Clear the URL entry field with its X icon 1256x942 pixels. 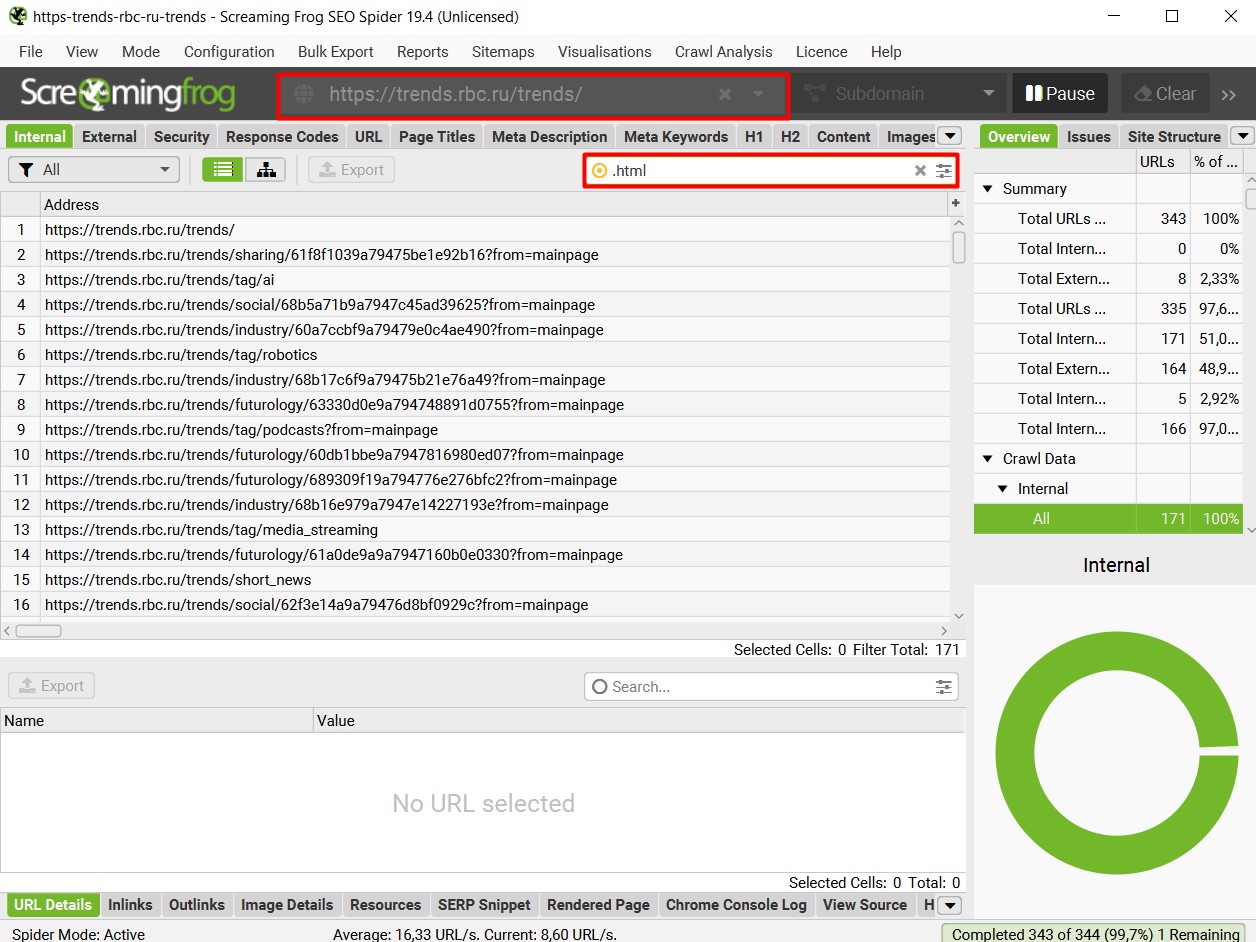(724, 93)
